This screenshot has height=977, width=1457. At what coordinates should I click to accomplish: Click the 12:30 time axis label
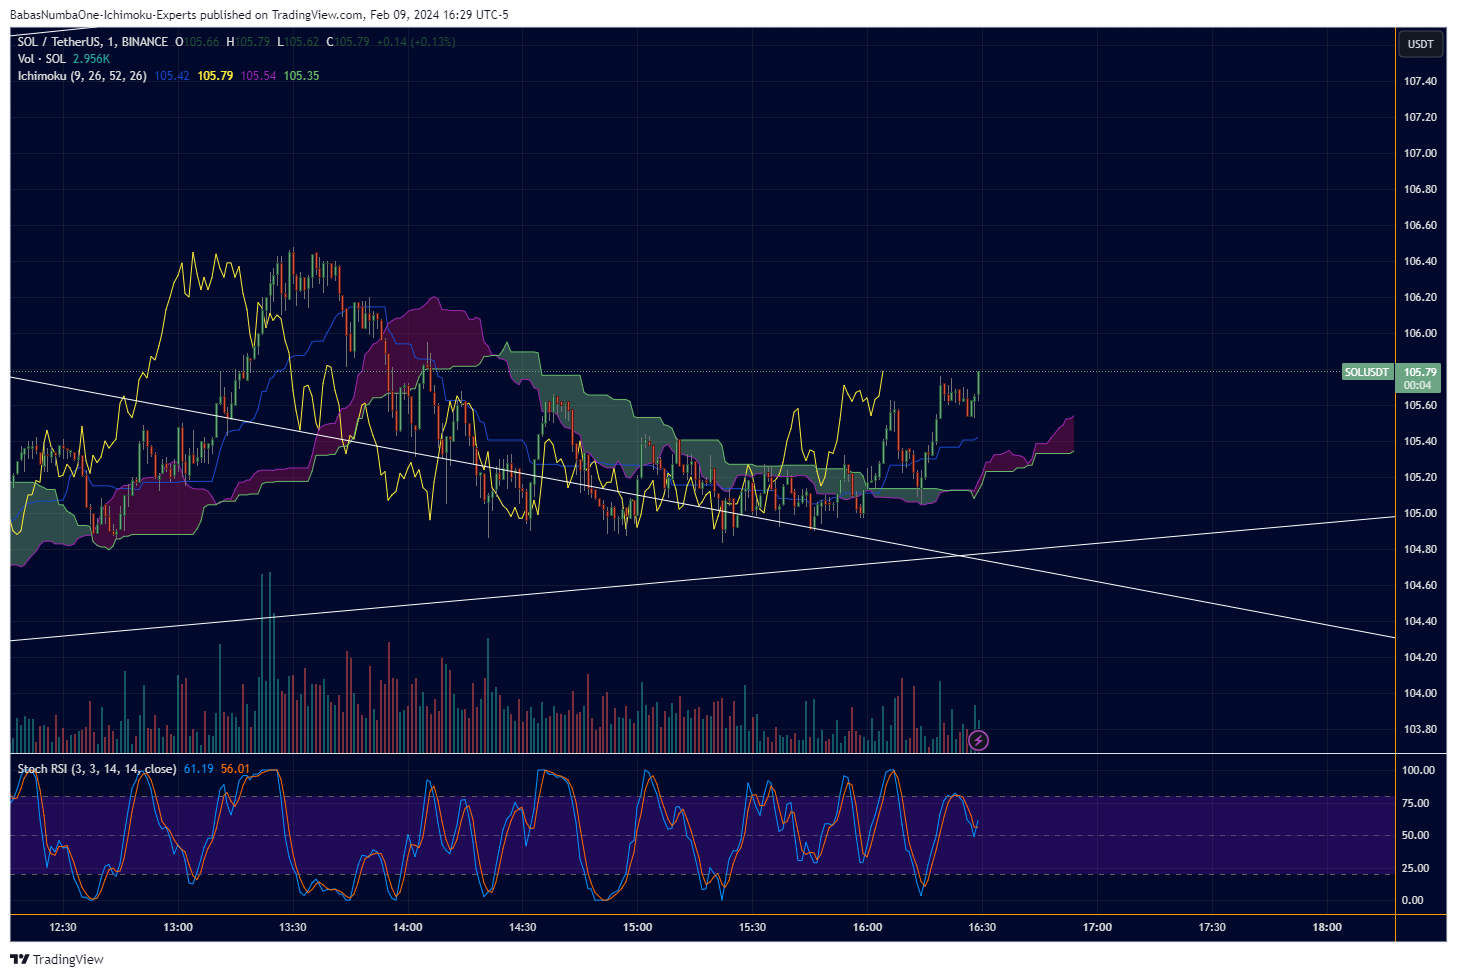click(63, 927)
